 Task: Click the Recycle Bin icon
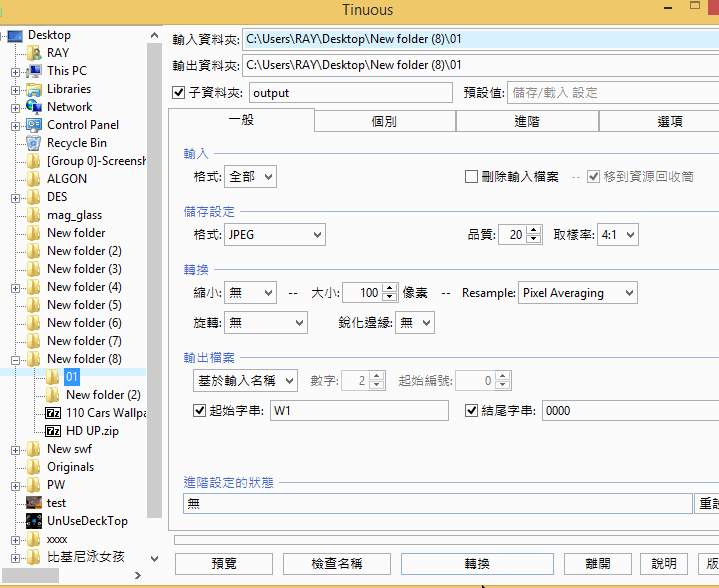coord(33,143)
